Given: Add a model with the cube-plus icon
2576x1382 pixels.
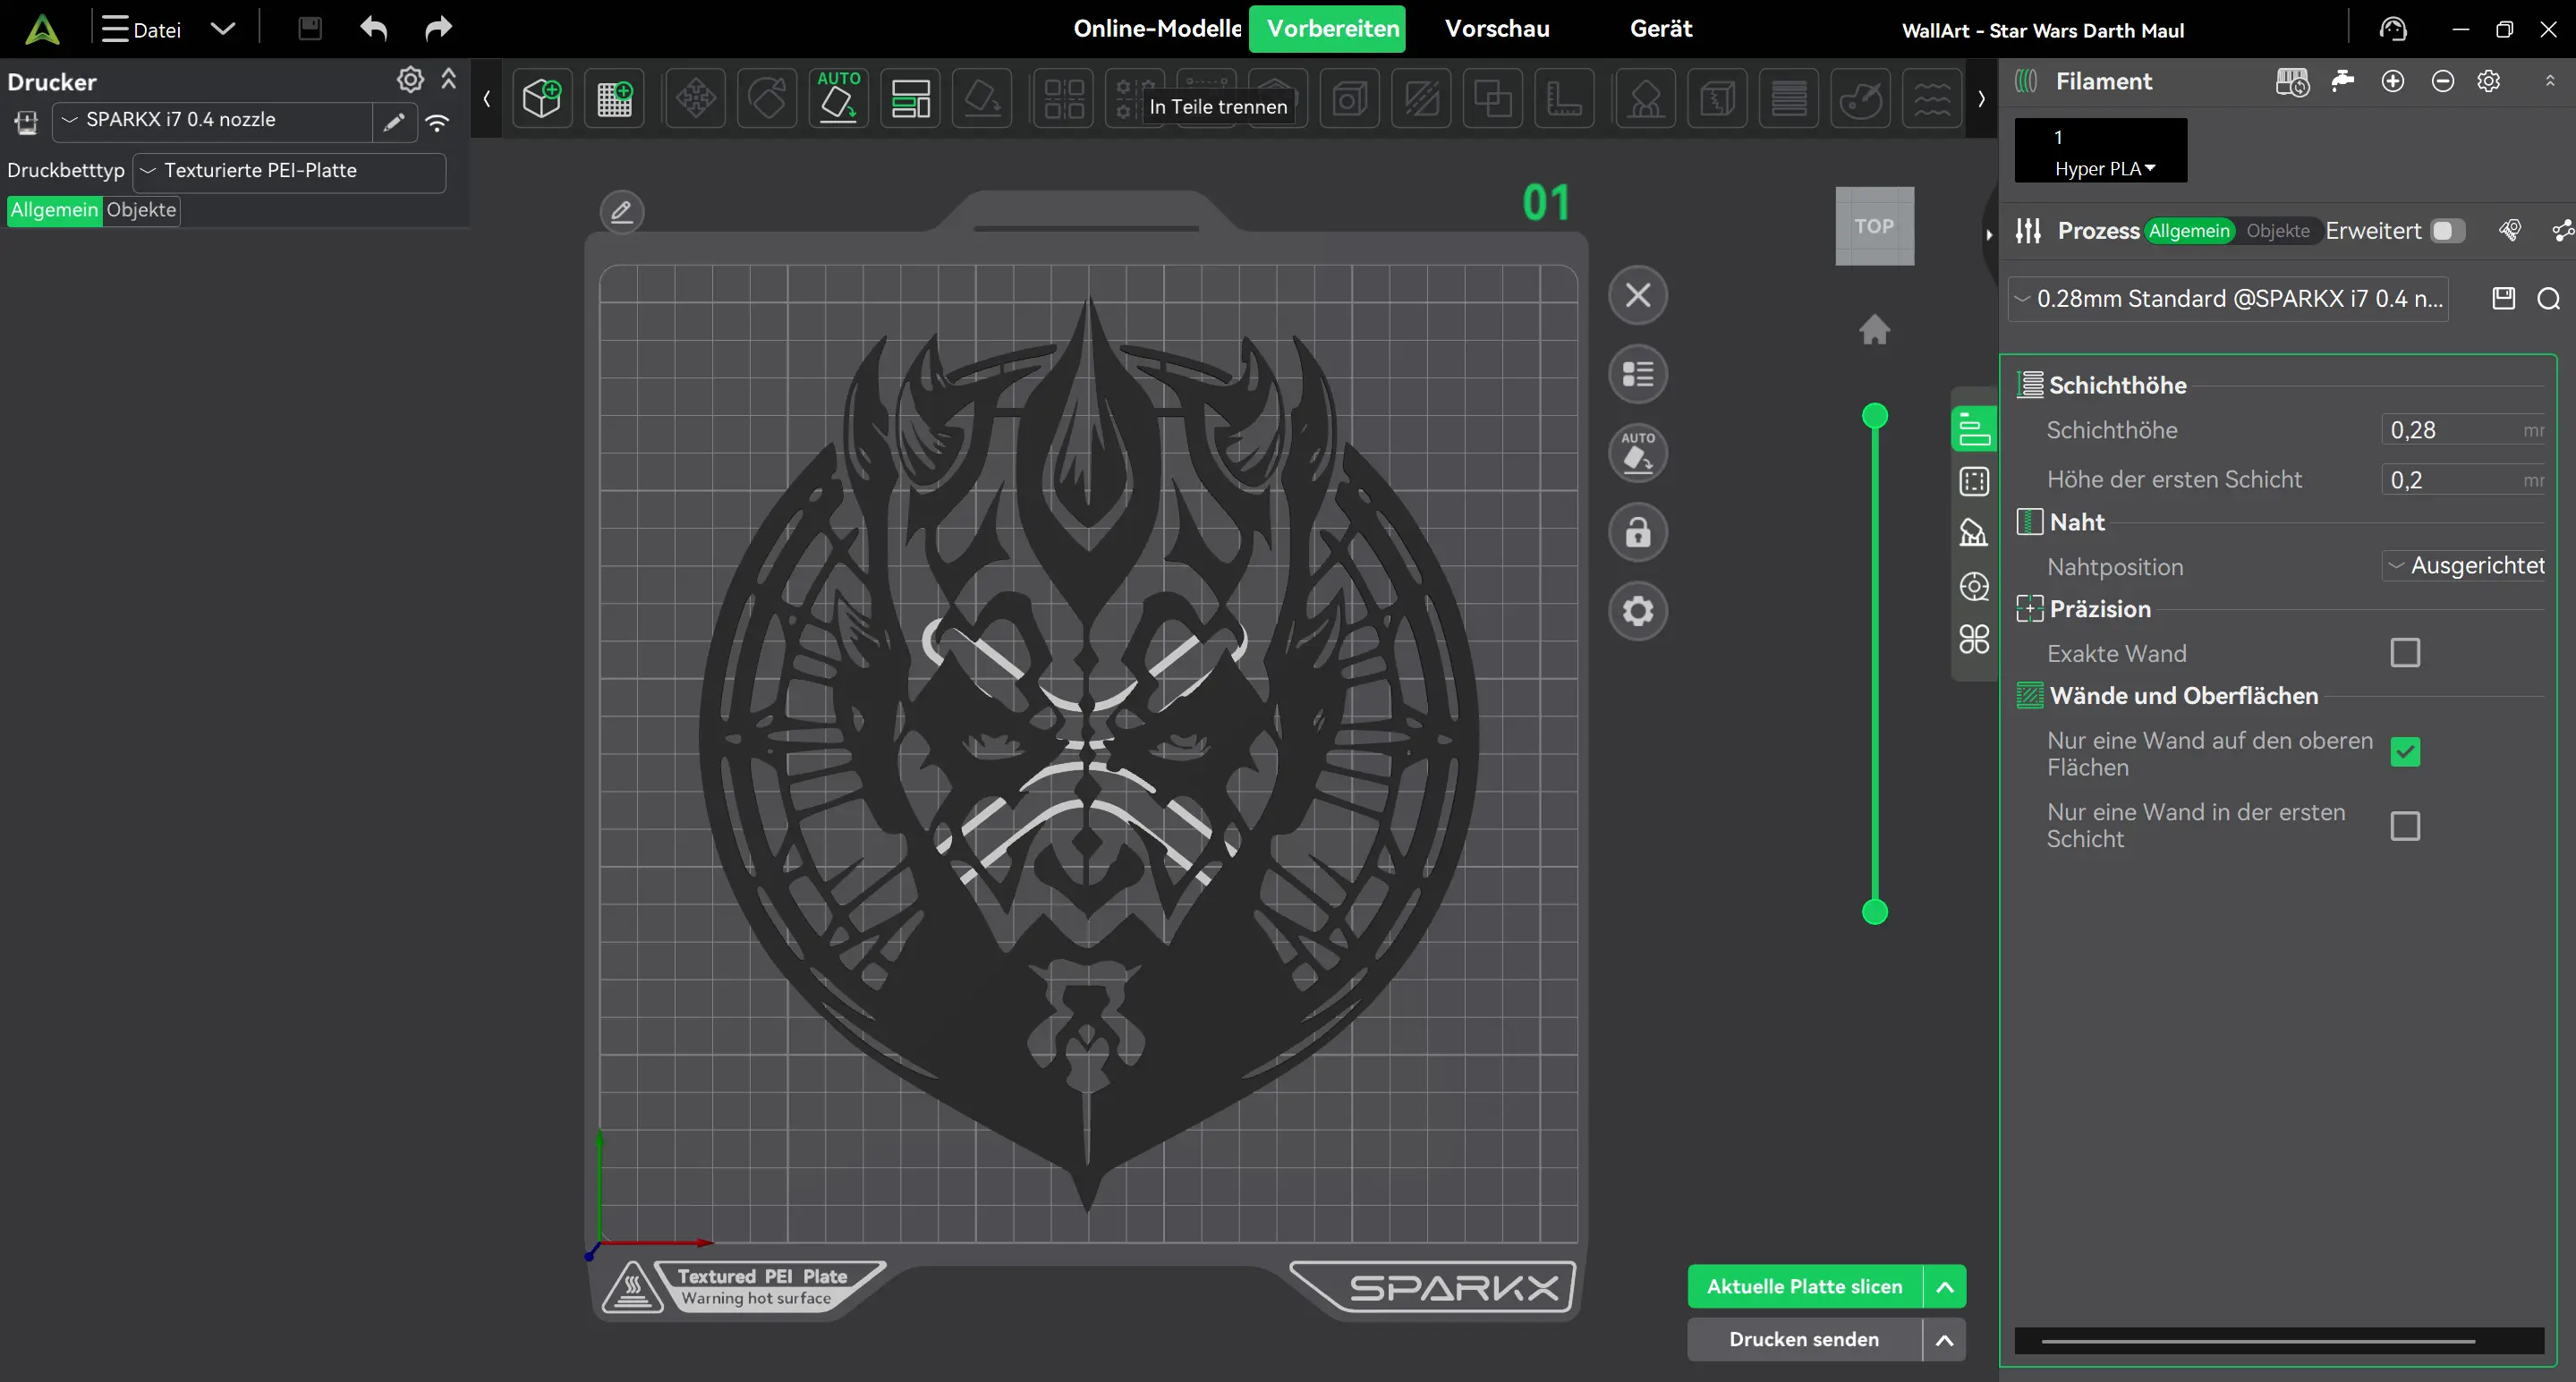Looking at the screenshot, I should 542,98.
